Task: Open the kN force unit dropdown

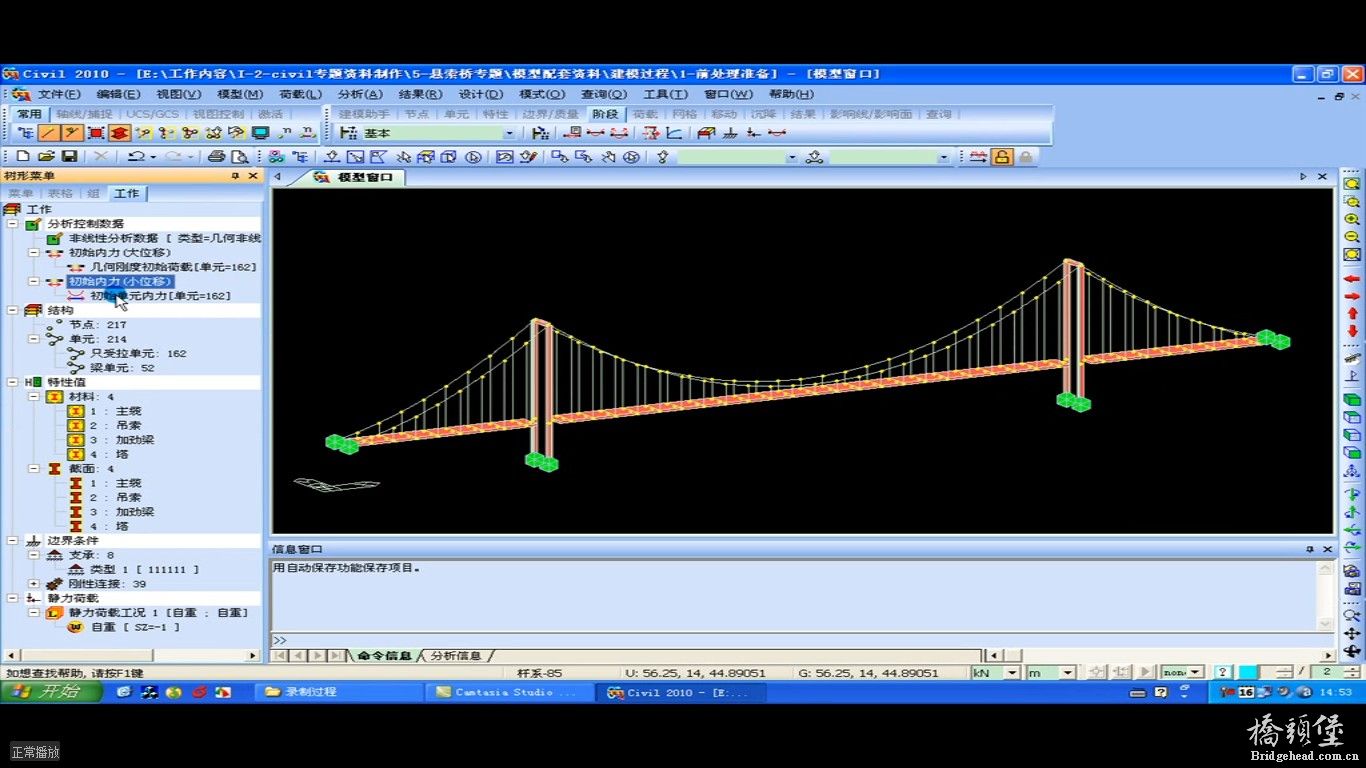Action: (x=1012, y=673)
